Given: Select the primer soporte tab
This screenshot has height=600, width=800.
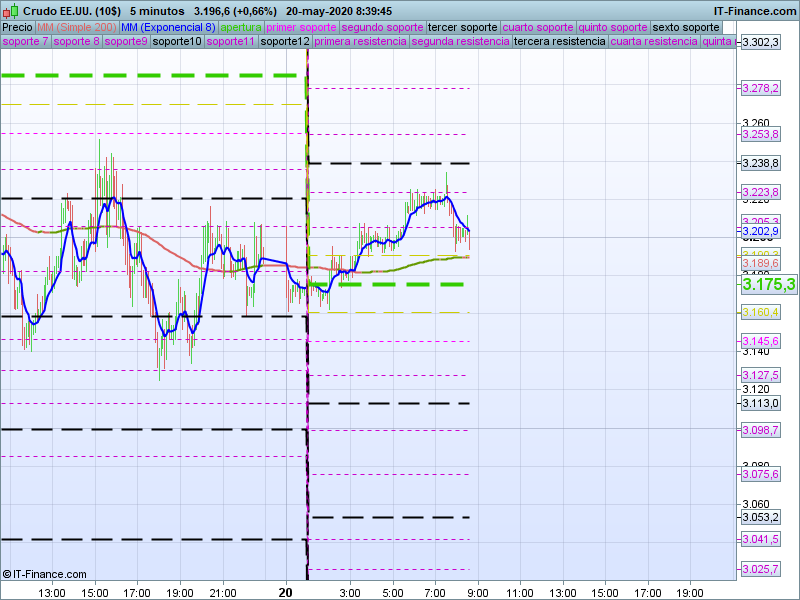Looking at the screenshot, I should pos(302,27).
